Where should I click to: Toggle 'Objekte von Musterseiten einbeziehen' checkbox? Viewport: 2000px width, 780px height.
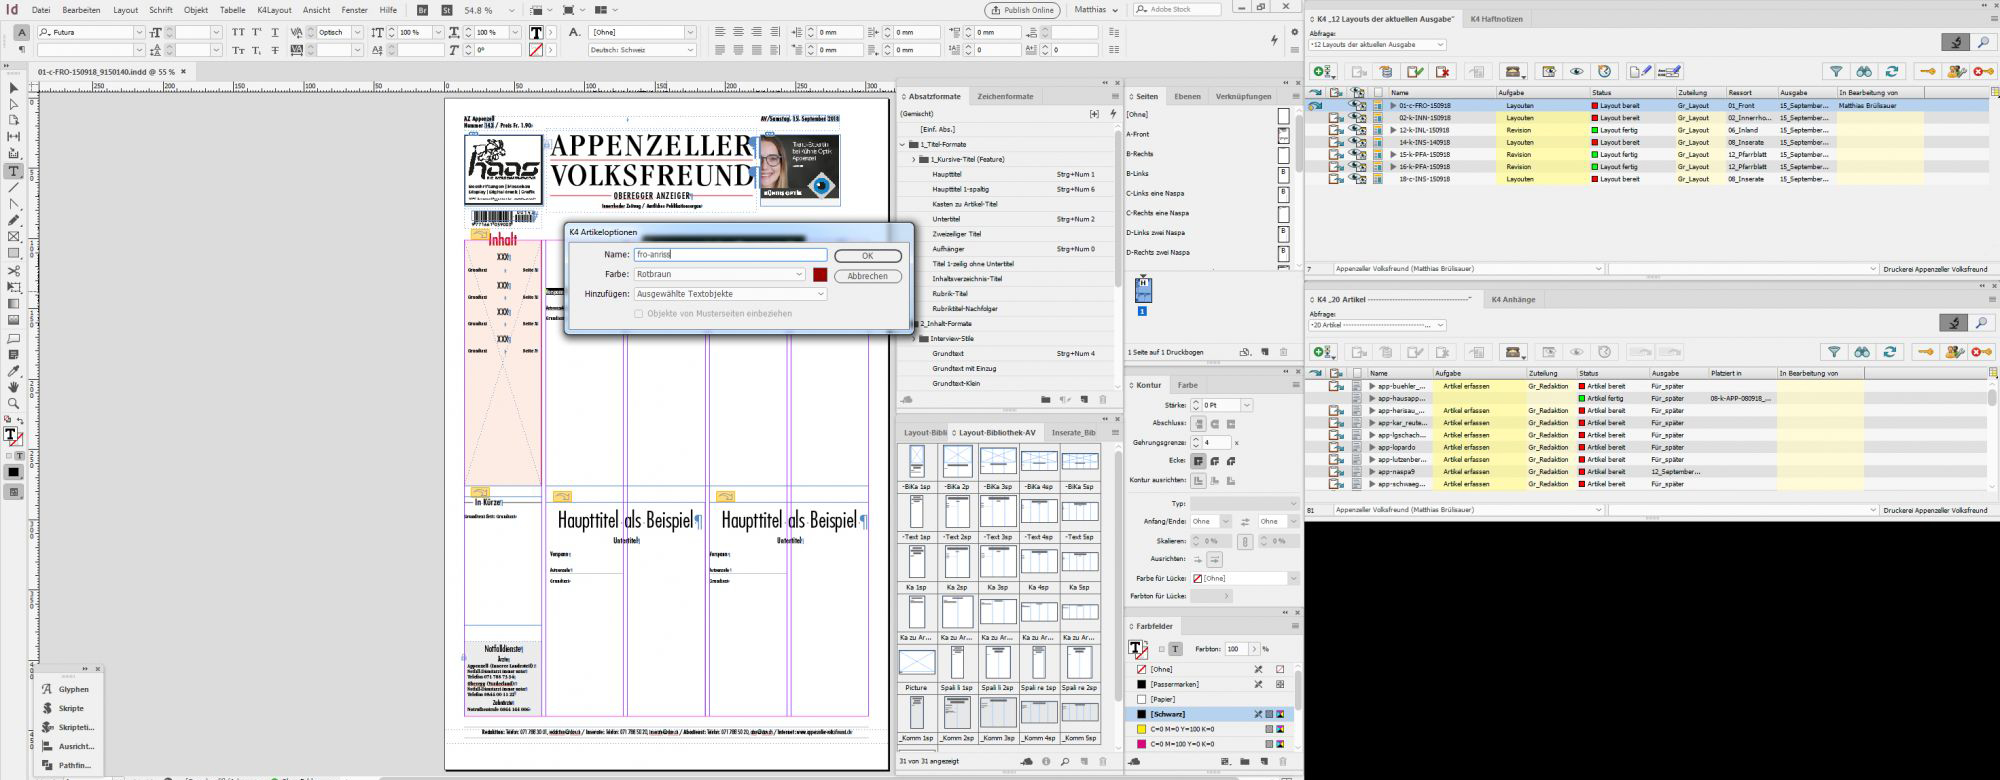pyautogui.click(x=639, y=314)
